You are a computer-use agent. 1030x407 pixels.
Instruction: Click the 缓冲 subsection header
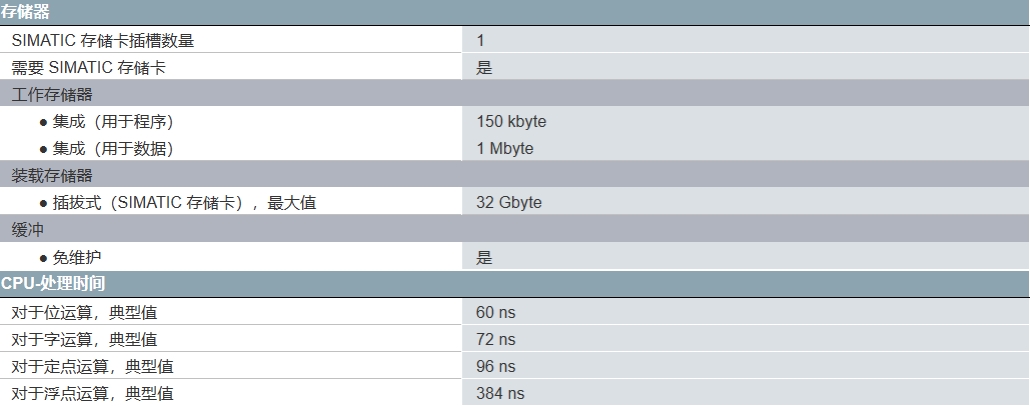27,230
